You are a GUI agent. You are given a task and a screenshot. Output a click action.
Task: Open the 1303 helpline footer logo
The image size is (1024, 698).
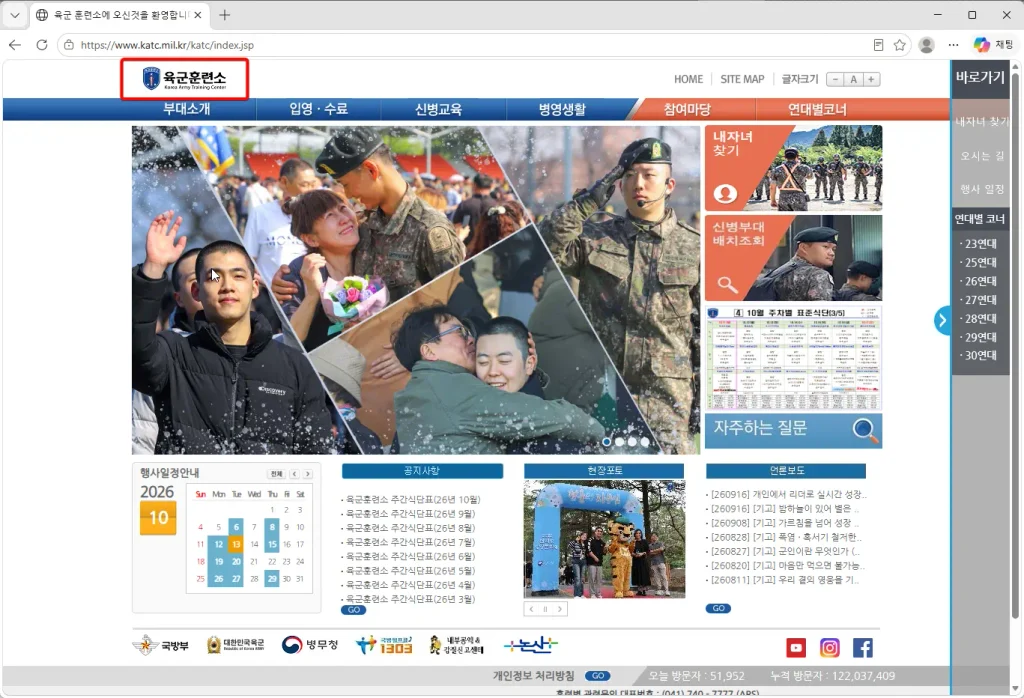pyautogui.click(x=385, y=645)
